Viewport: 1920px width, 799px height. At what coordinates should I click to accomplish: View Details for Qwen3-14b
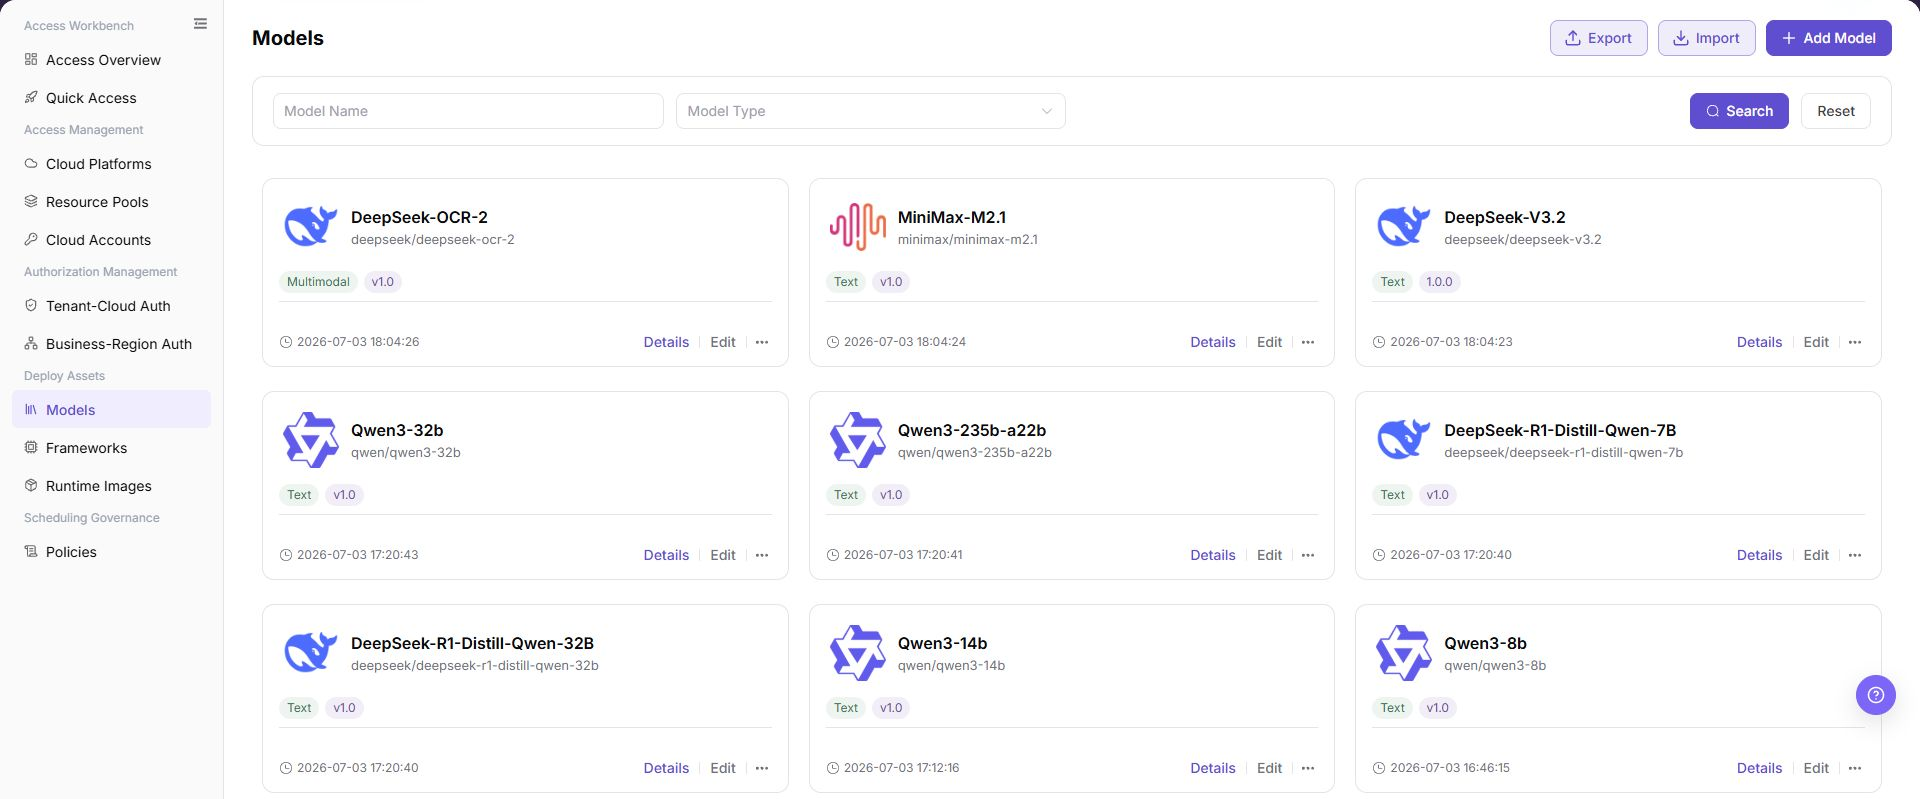click(x=1213, y=768)
